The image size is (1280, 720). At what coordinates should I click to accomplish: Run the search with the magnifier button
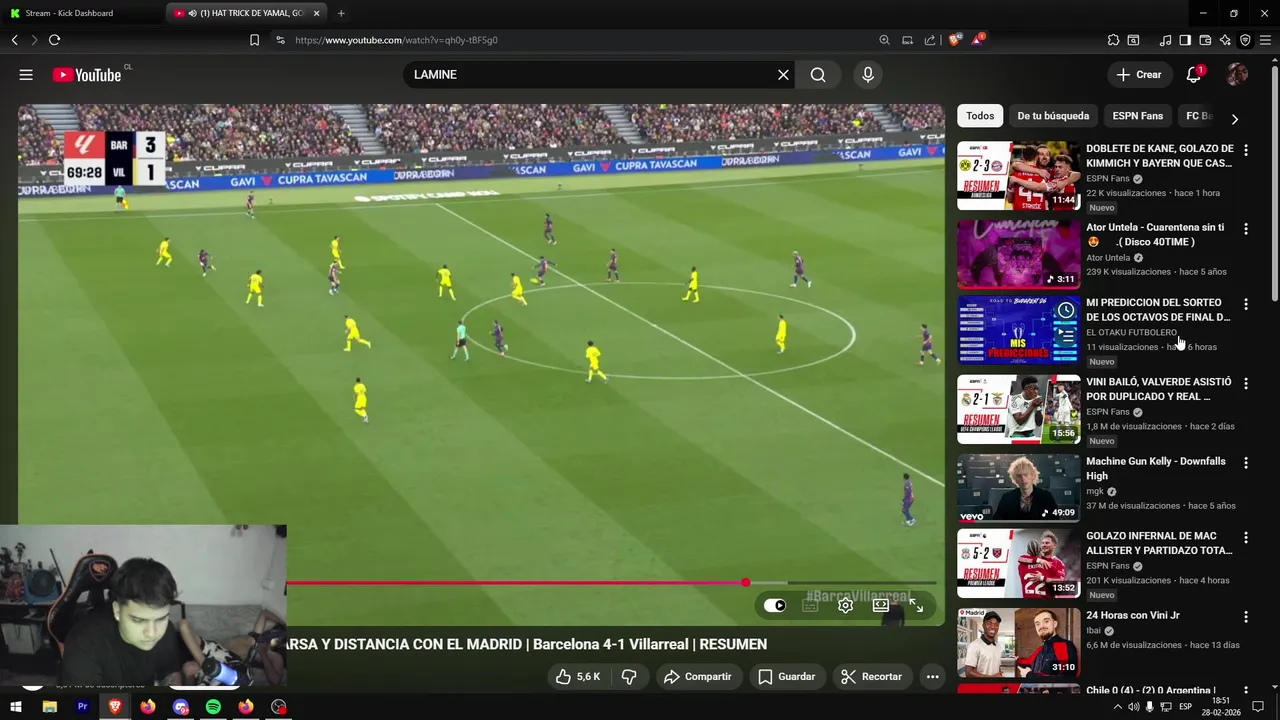pyautogui.click(x=818, y=75)
